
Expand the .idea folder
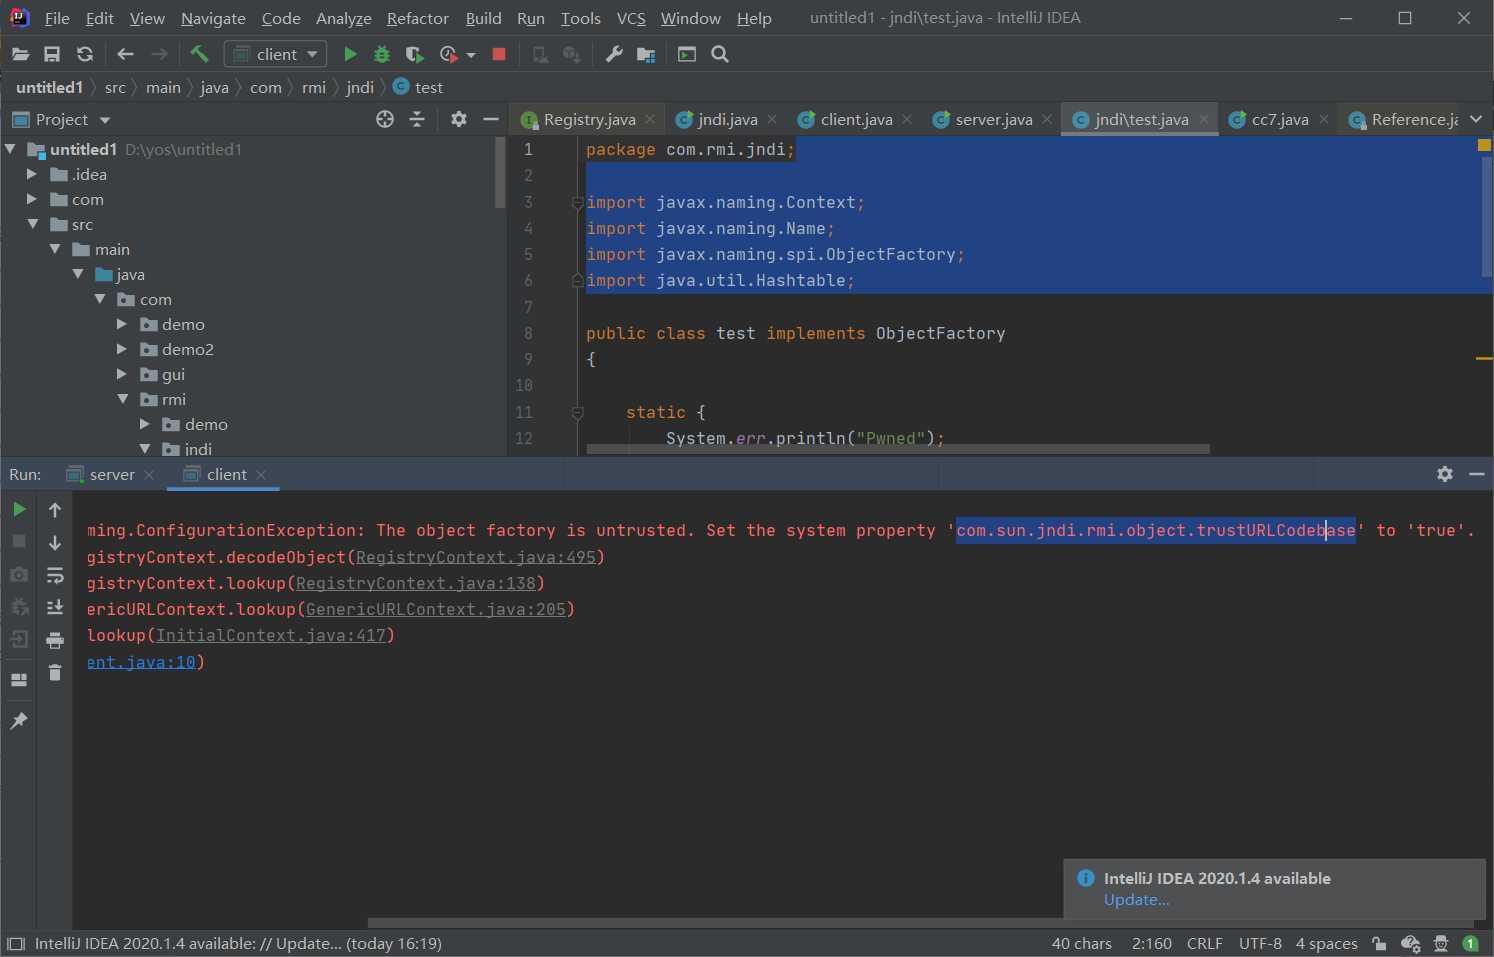pyautogui.click(x=32, y=174)
